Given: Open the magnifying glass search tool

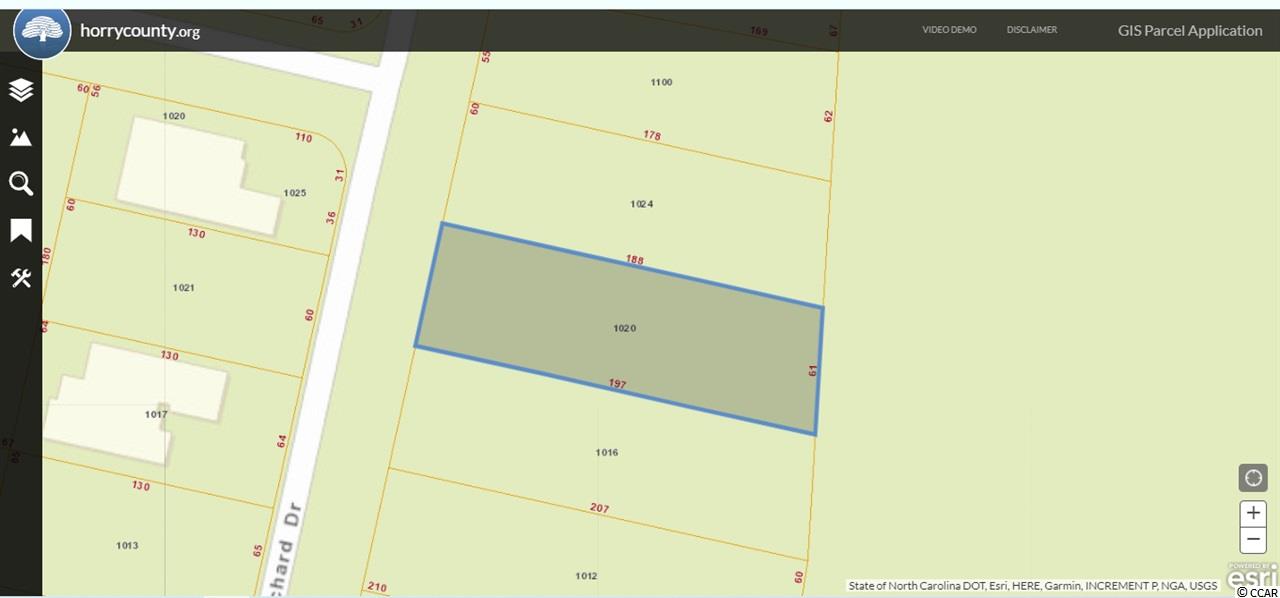Looking at the screenshot, I should 21,184.
